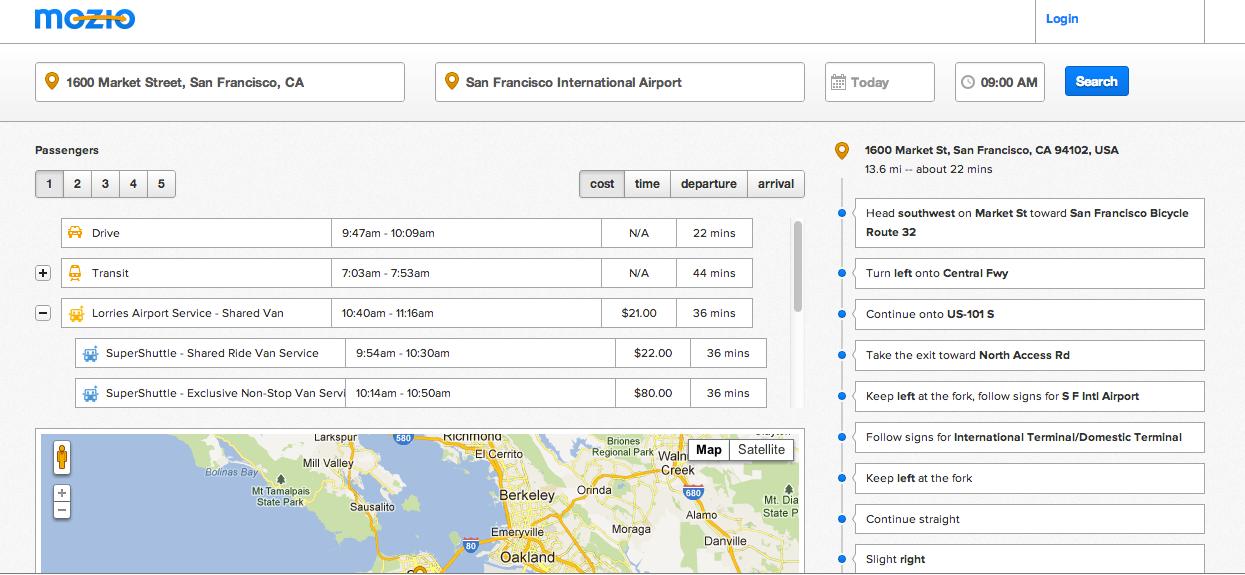Image resolution: width=1245 pixels, height=575 pixels.
Task: Click the Transit bus icon
Action: click(x=75, y=273)
